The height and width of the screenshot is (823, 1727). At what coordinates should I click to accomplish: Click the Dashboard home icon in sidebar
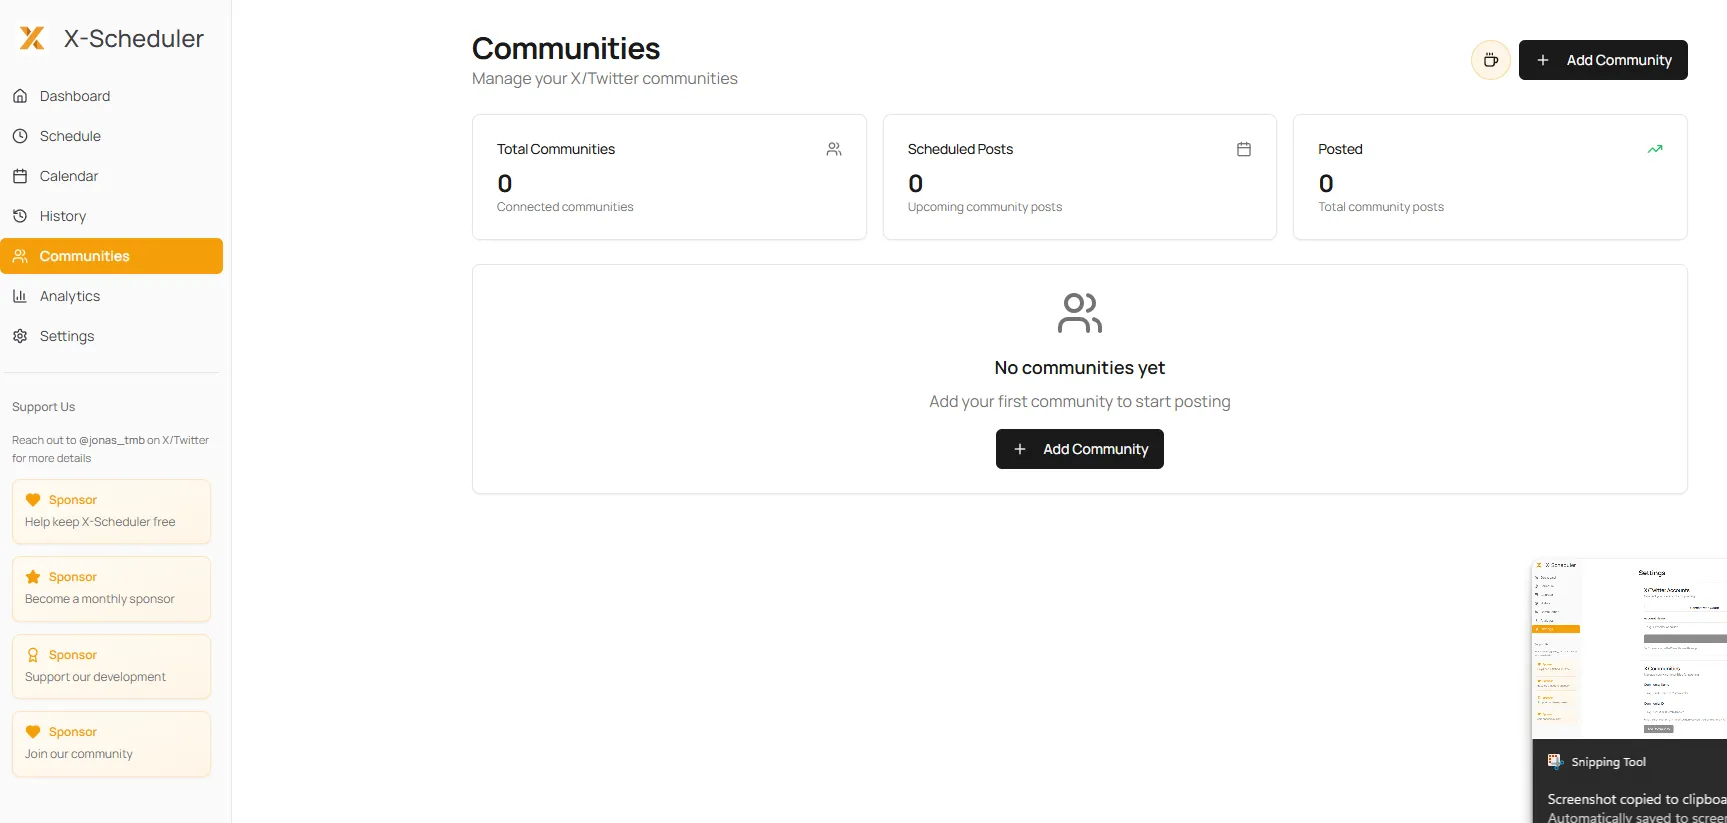[20, 96]
